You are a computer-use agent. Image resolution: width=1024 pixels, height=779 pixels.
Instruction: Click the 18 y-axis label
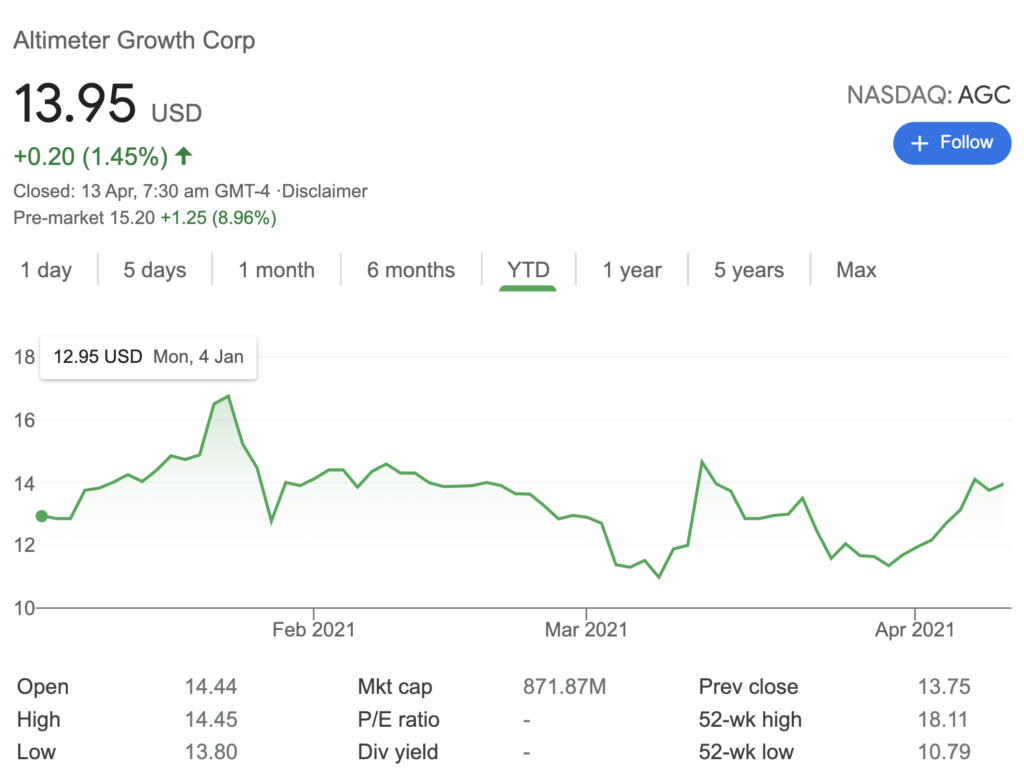[x=24, y=357]
